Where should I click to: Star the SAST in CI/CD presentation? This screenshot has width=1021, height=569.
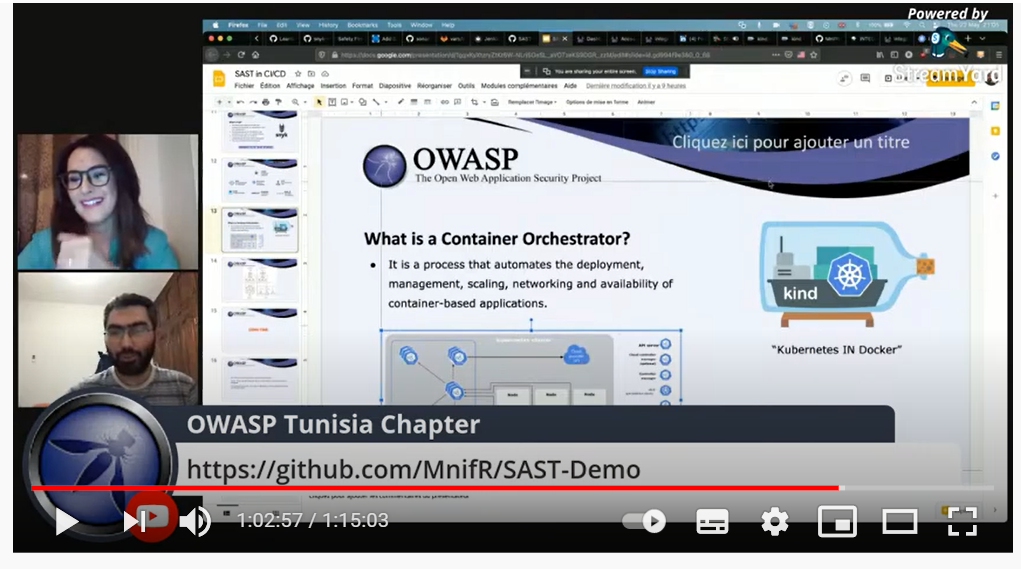tap(298, 74)
